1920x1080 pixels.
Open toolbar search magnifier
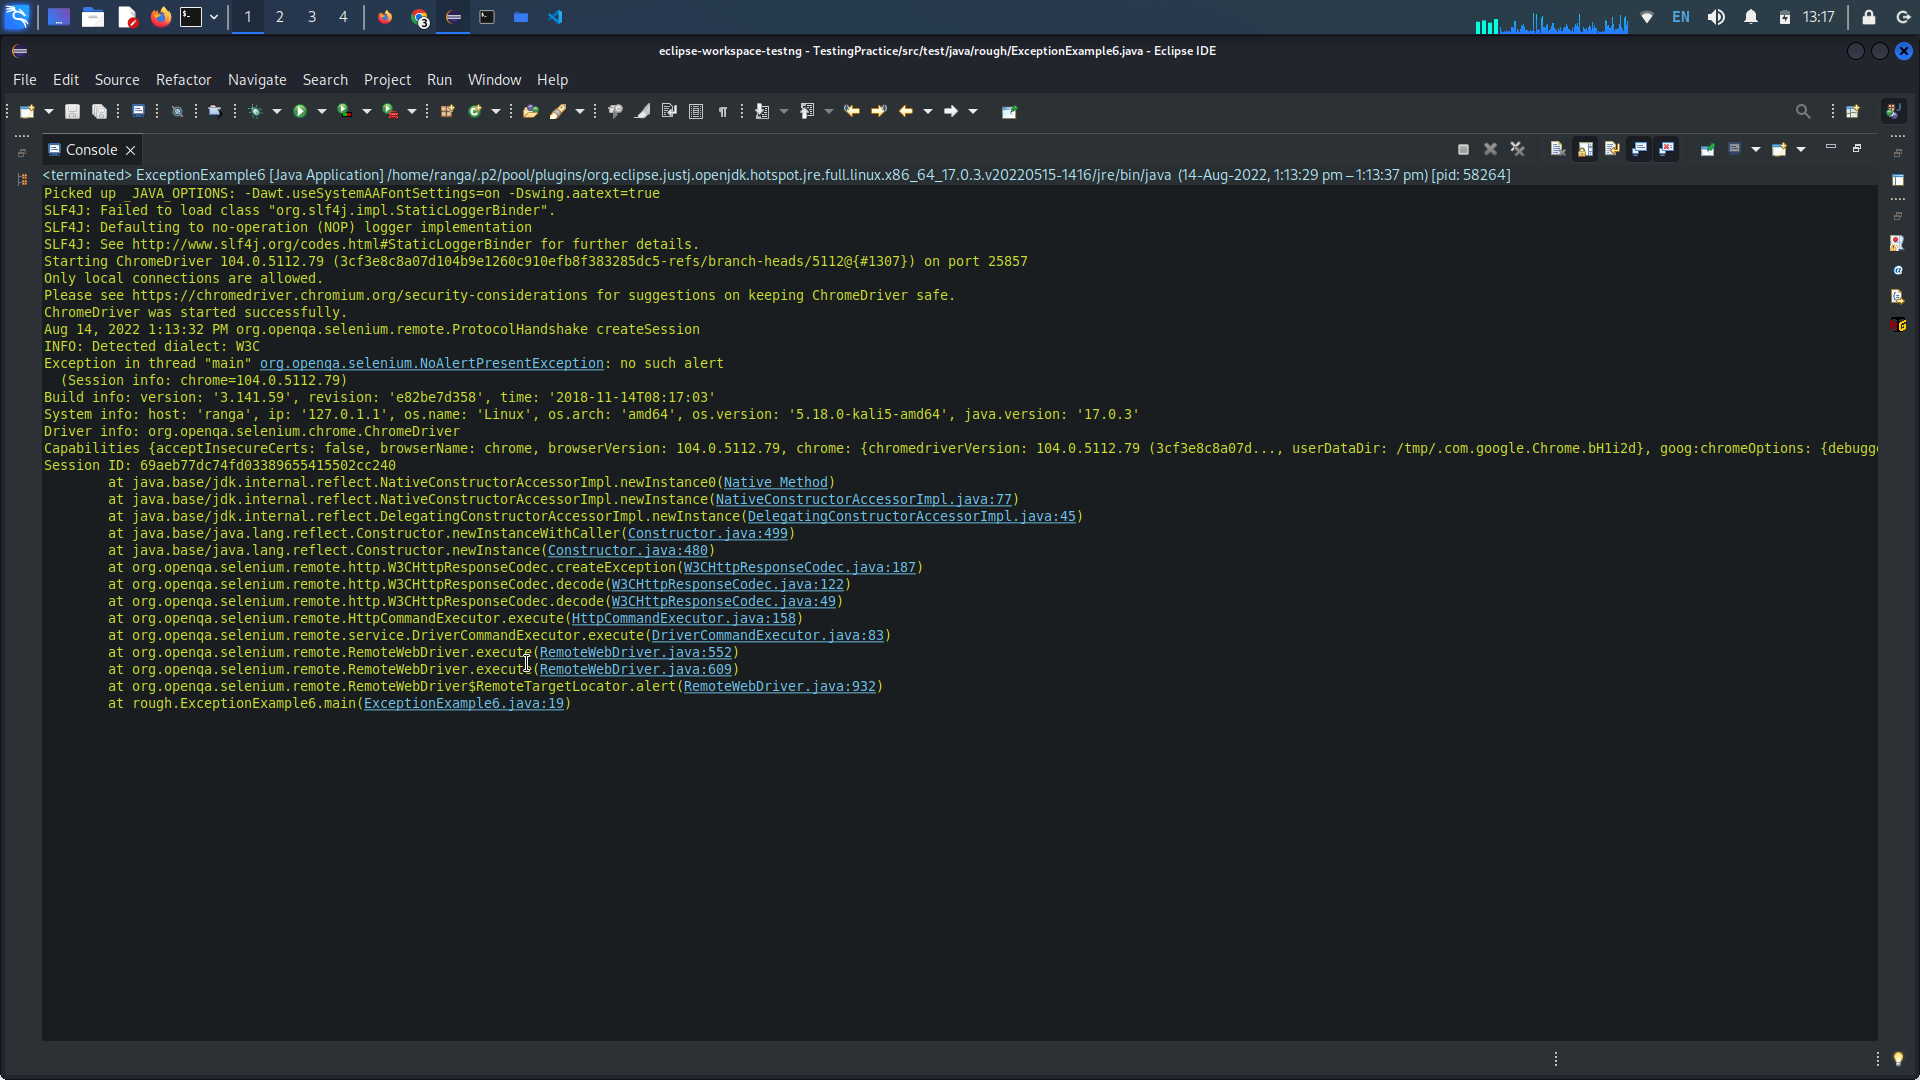pos(1802,111)
